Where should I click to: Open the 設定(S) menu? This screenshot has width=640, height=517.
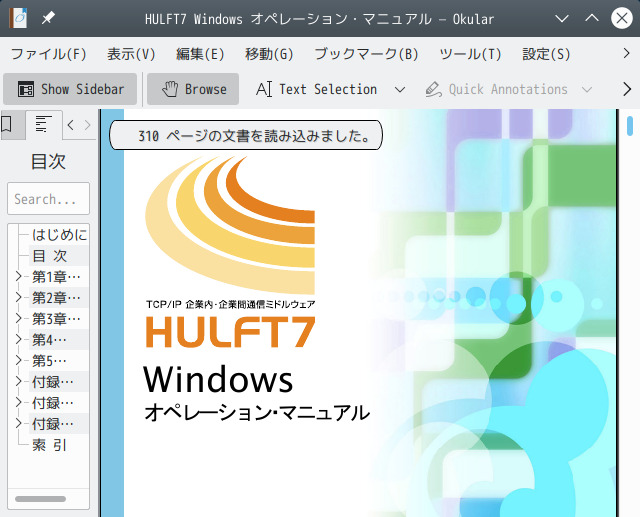(546, 54)
